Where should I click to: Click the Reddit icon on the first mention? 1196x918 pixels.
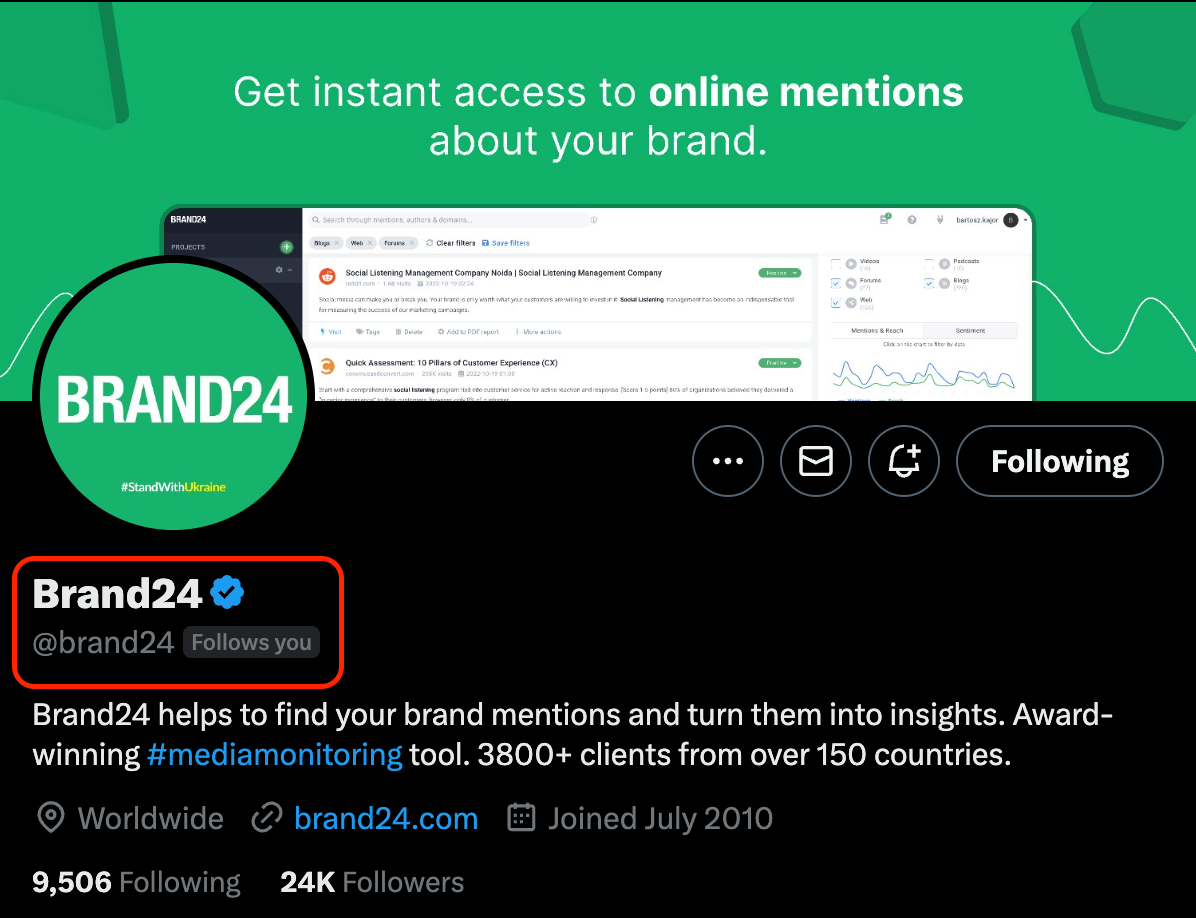tap(326, 277)
